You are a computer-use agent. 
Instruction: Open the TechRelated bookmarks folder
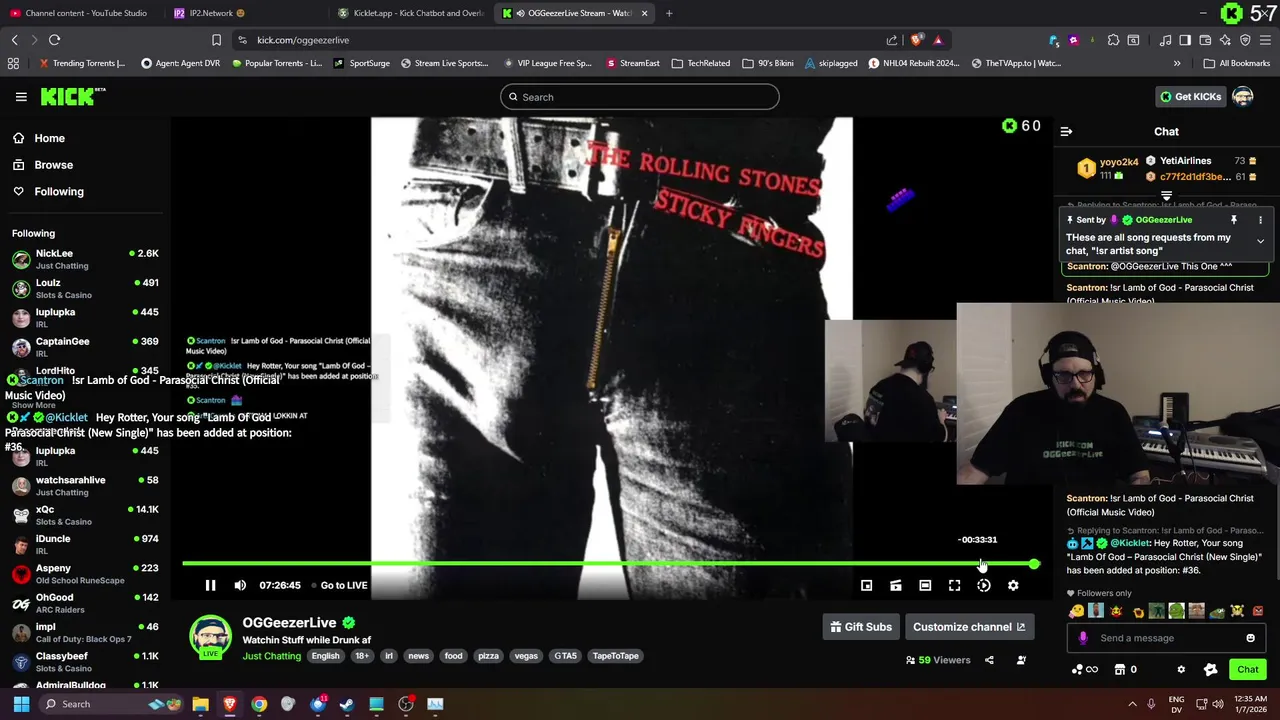click(x=701, y=63)
